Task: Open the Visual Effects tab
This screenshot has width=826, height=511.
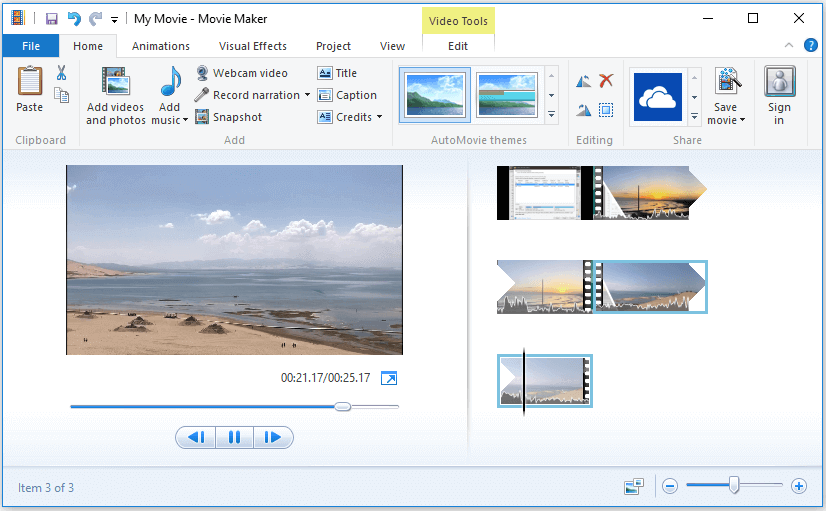Action: [253, 46]
